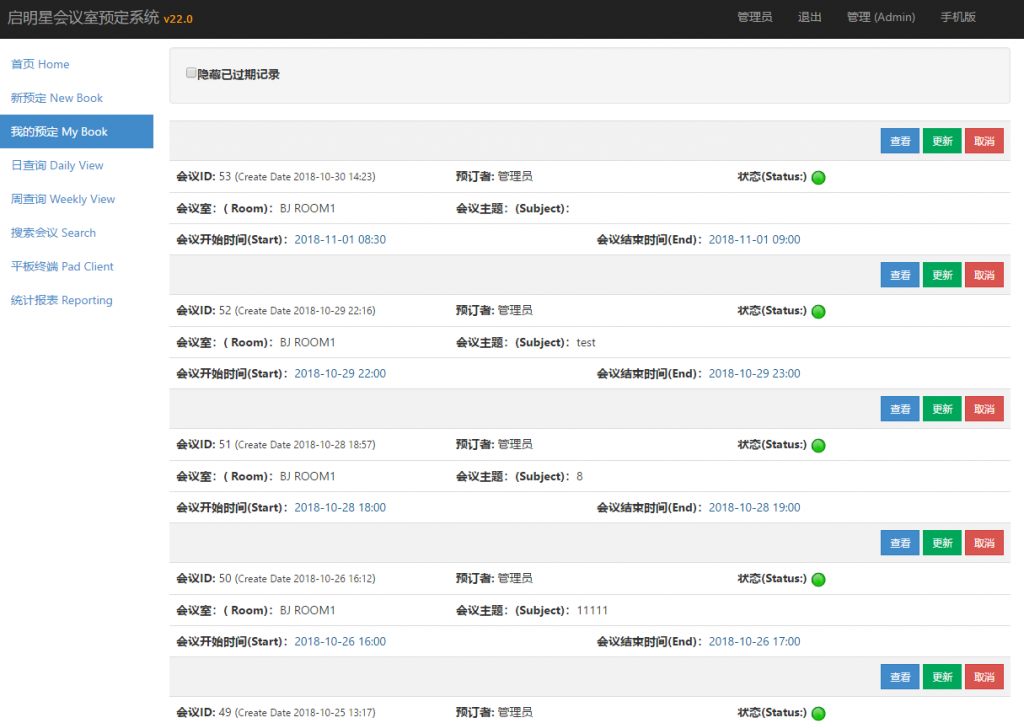Open 平板终端 Pad Client

tap(62, 266)
